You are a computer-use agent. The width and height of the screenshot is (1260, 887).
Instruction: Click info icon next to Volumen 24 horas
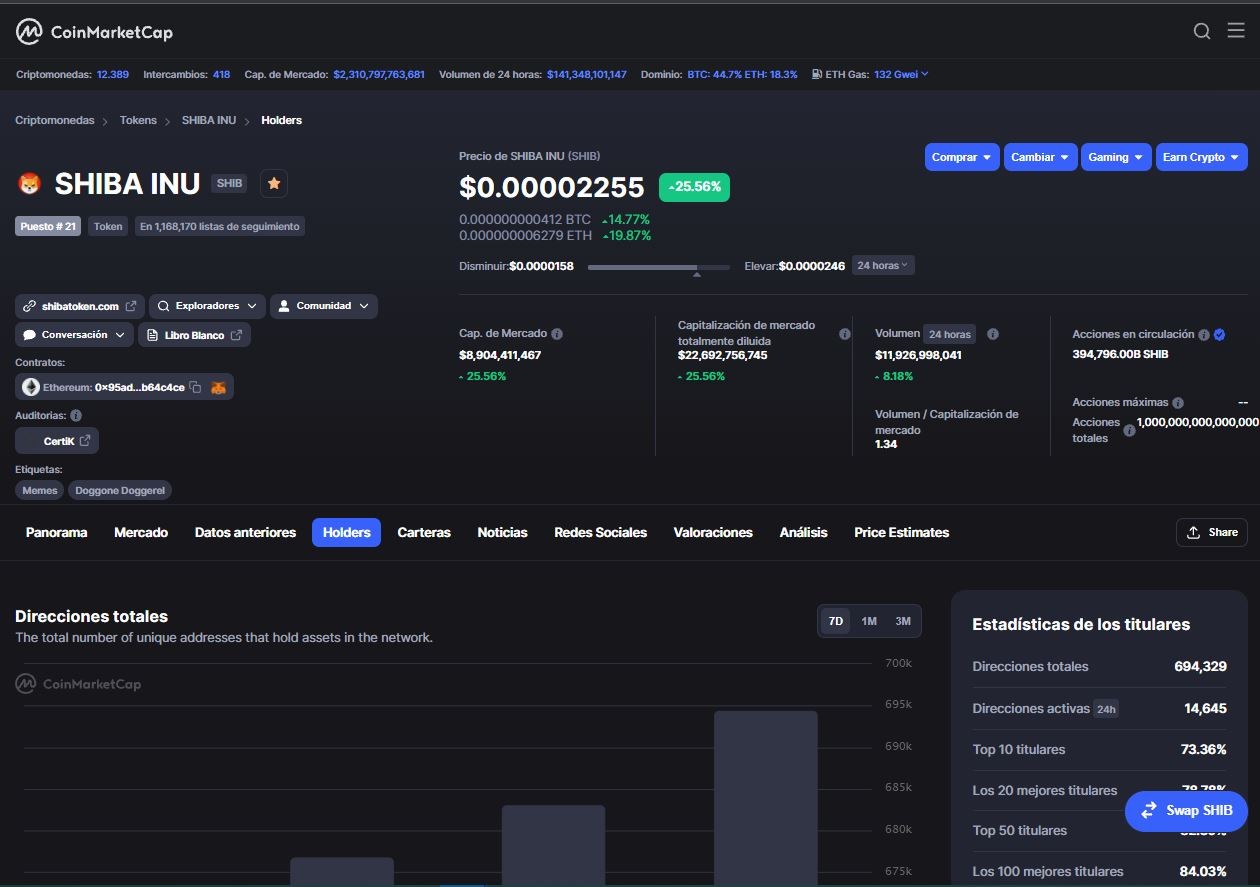(993, 334)
